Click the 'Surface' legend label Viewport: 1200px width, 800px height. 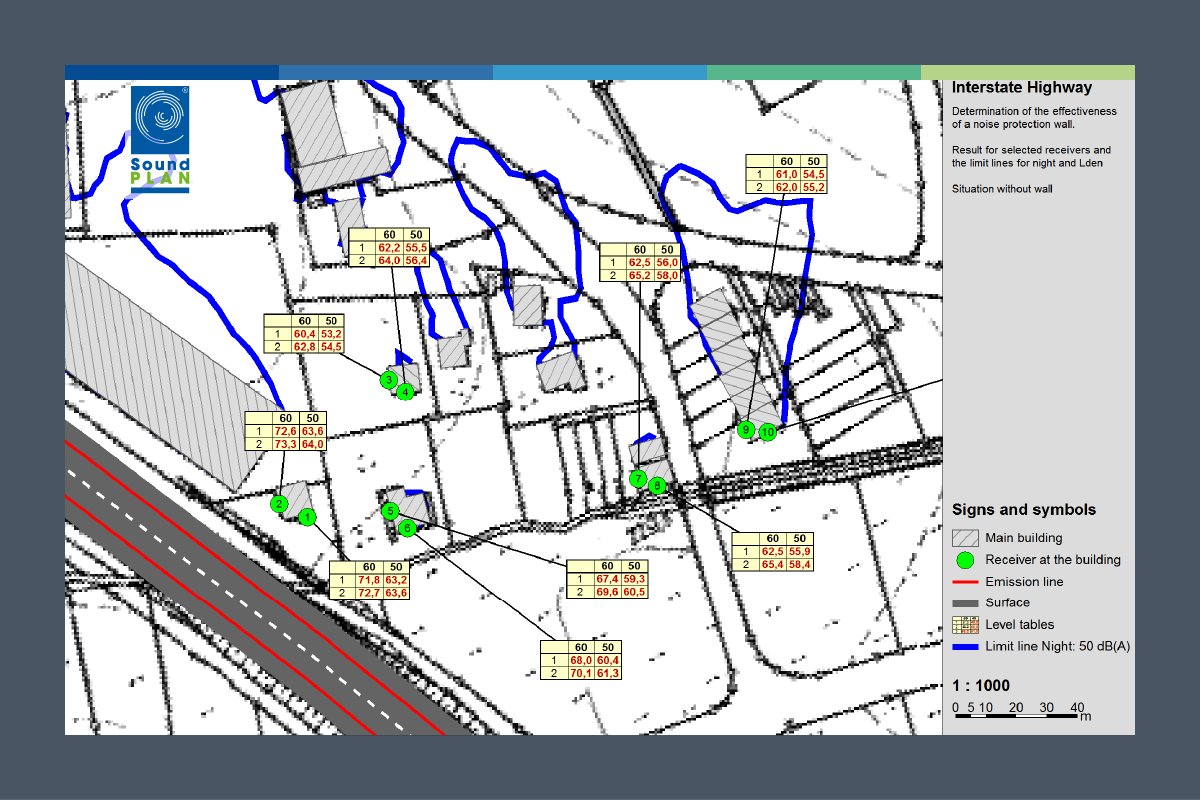[1008, 603]
